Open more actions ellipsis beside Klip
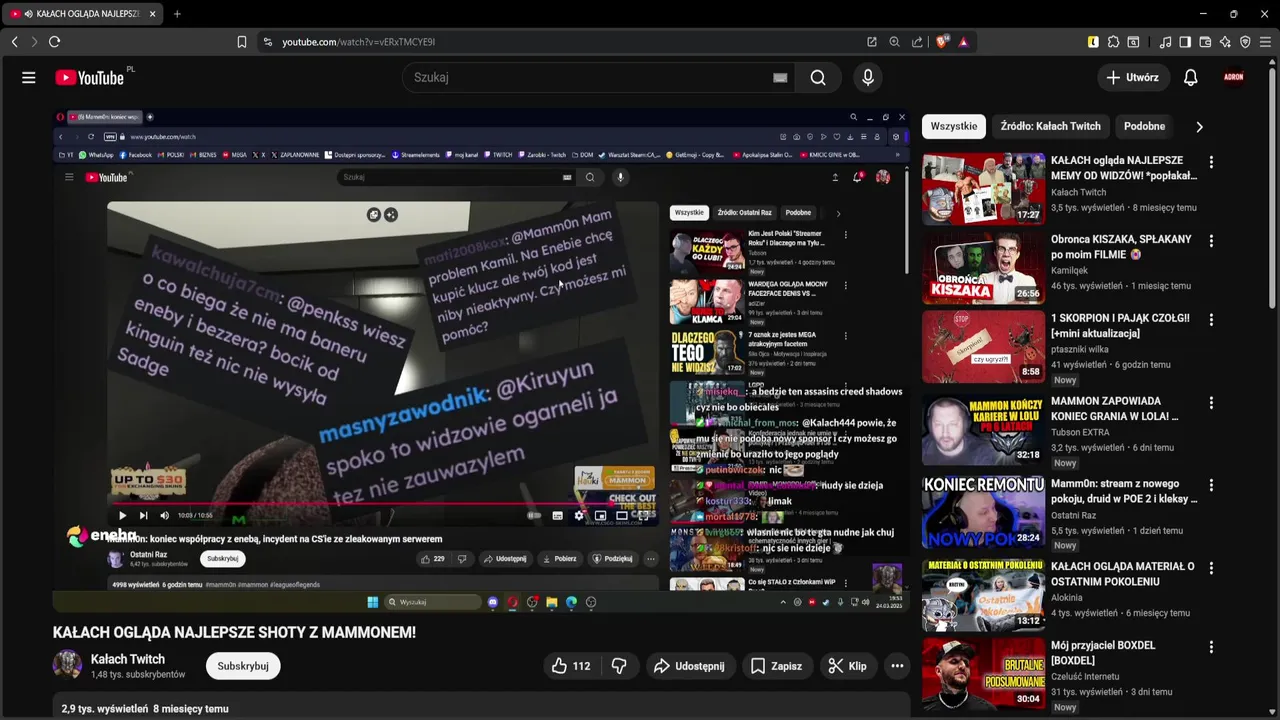 click(x=897, y=666)
